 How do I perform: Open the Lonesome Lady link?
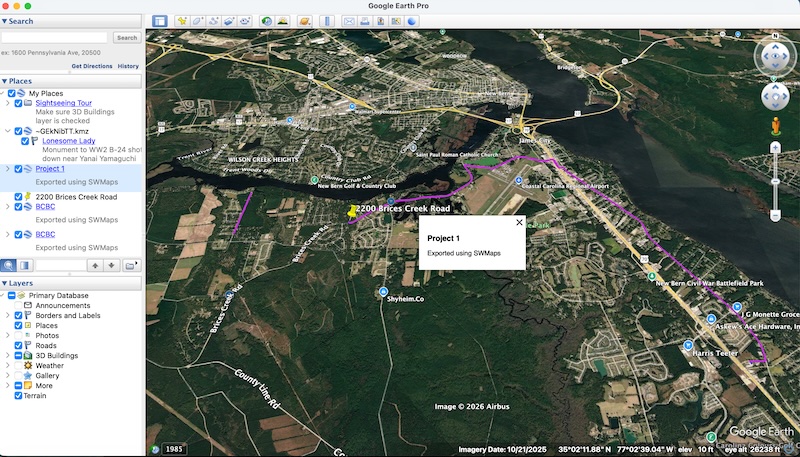69,141
